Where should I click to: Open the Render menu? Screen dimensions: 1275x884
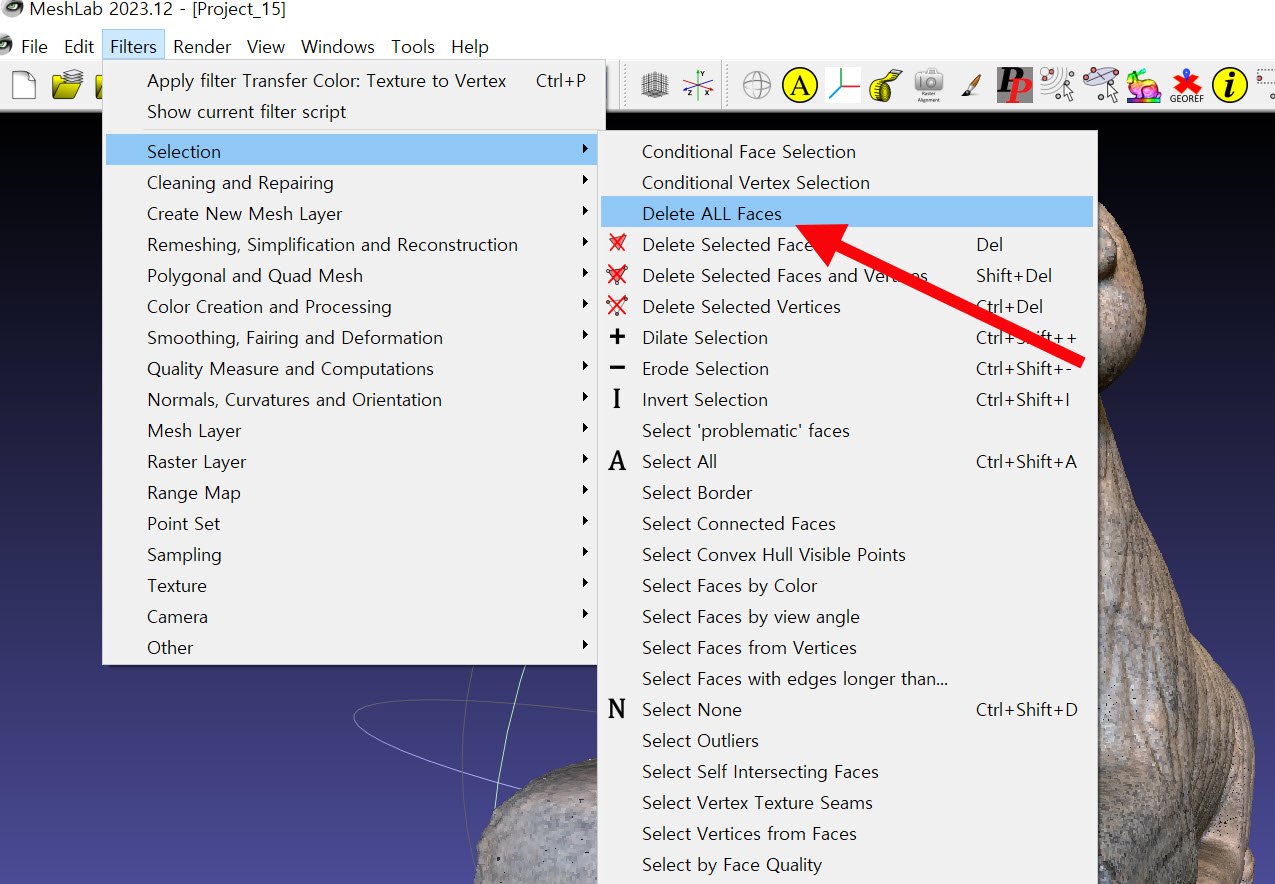pyautogui.click(x=202, y=46)
